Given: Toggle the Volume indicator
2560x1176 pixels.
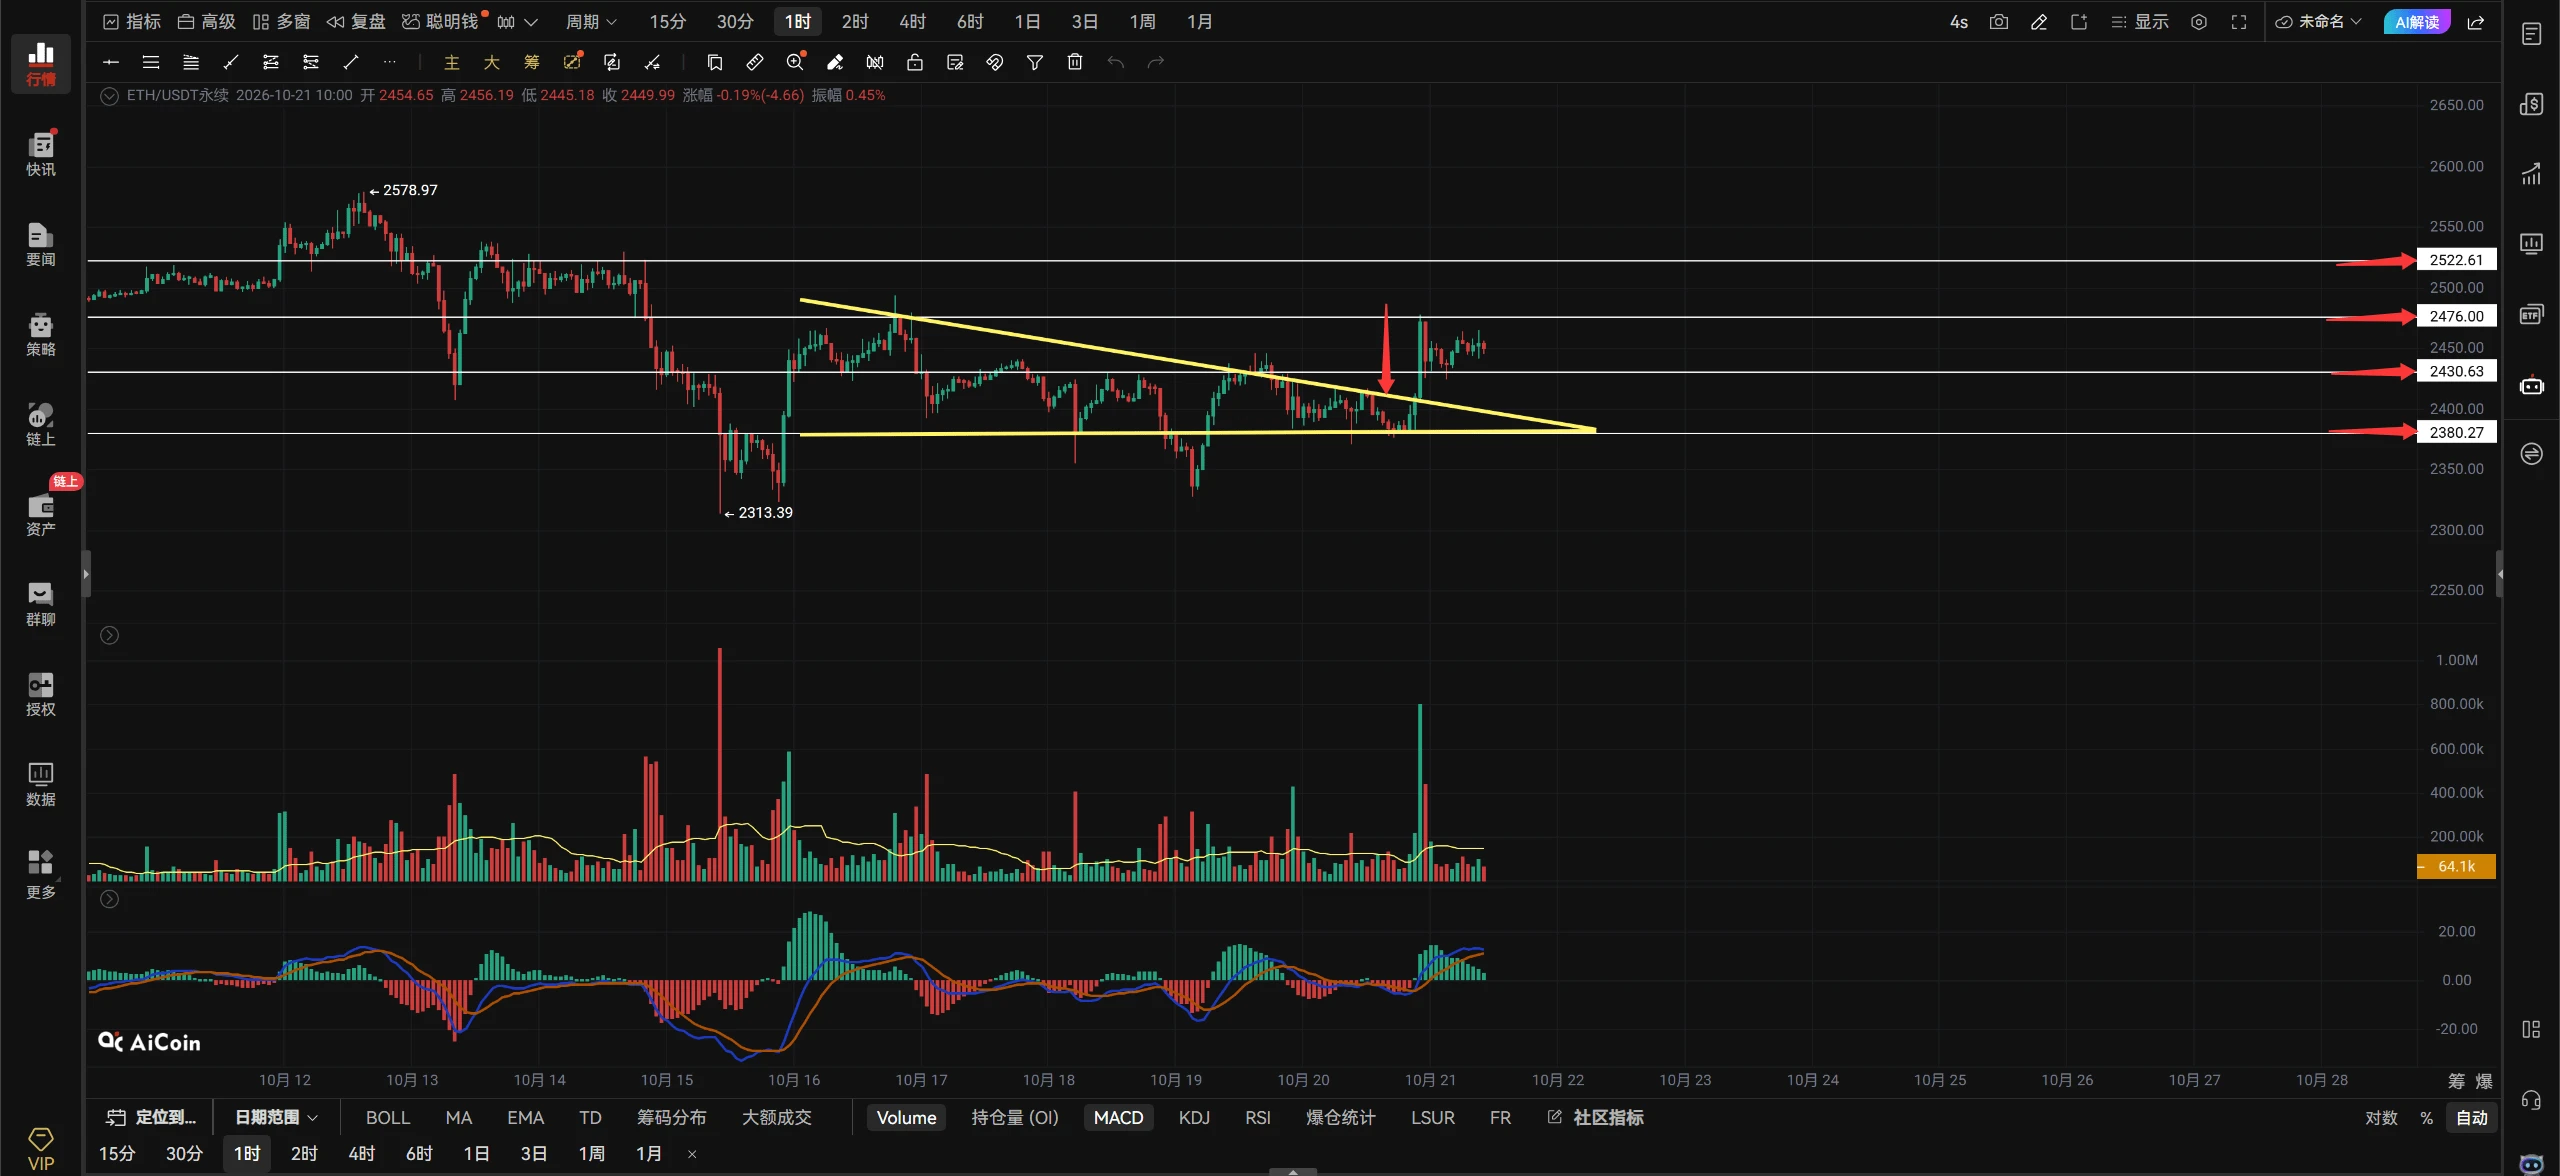Looking at the screenshot, I should (906, 1117).
